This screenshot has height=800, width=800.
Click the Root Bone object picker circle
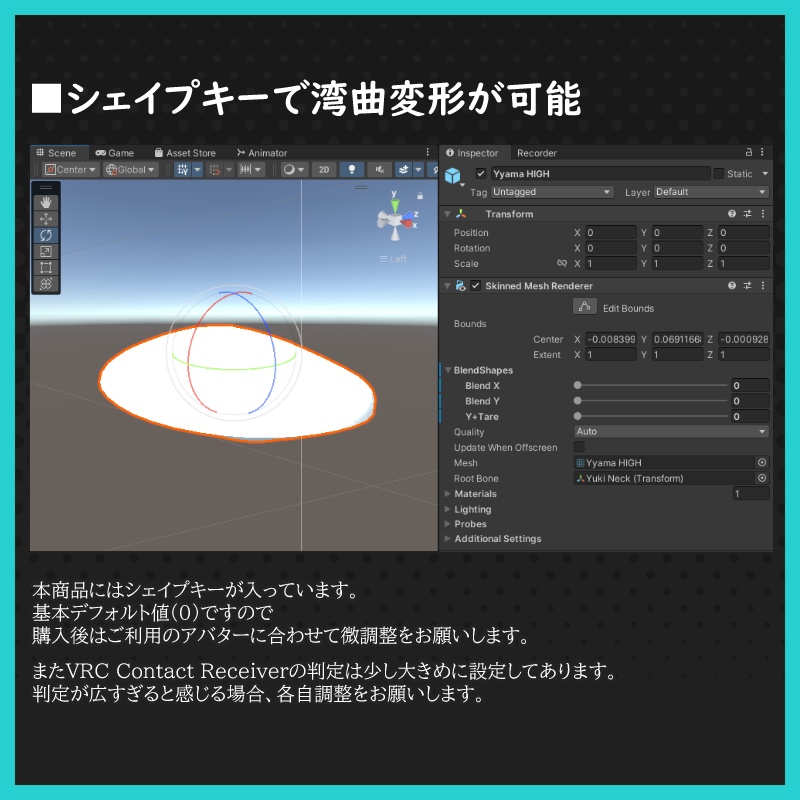coord(761,478)
